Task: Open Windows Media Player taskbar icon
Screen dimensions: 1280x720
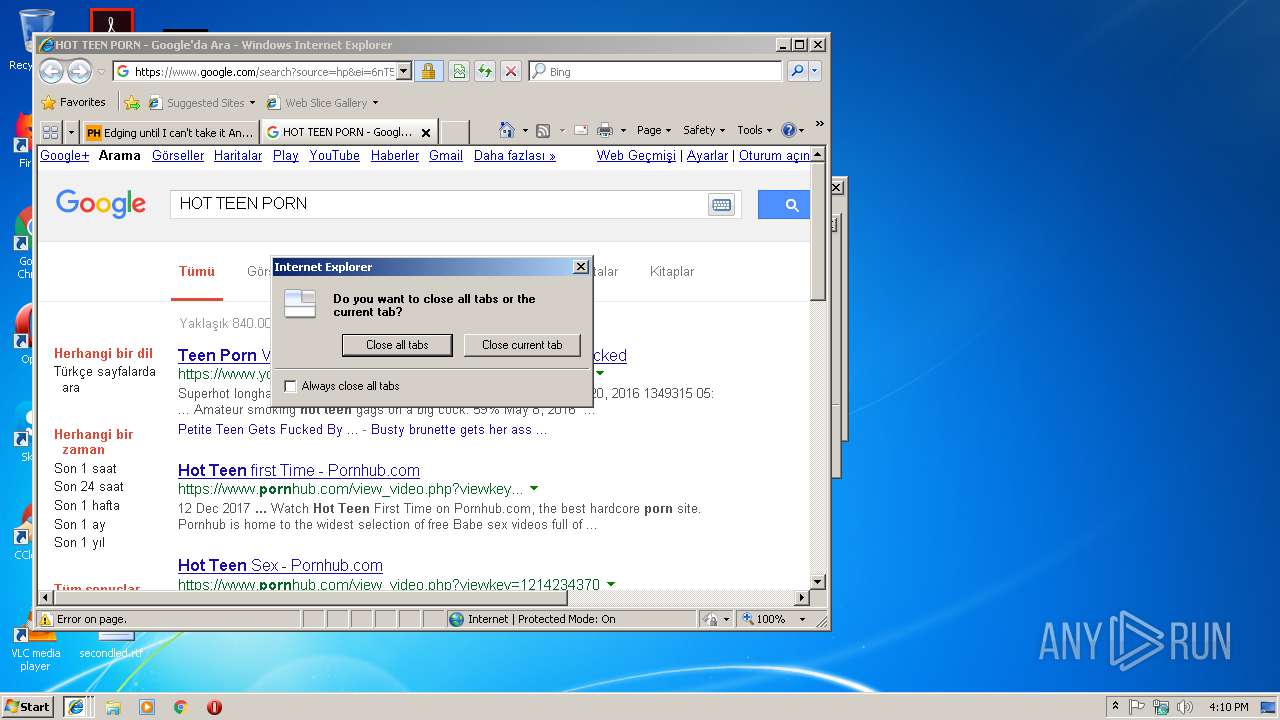Action: 147,707
